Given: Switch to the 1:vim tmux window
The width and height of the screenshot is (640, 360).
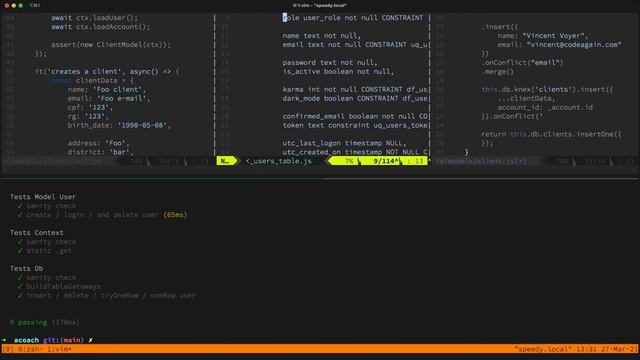Looking at the screenshot, I should click(59, 349).
